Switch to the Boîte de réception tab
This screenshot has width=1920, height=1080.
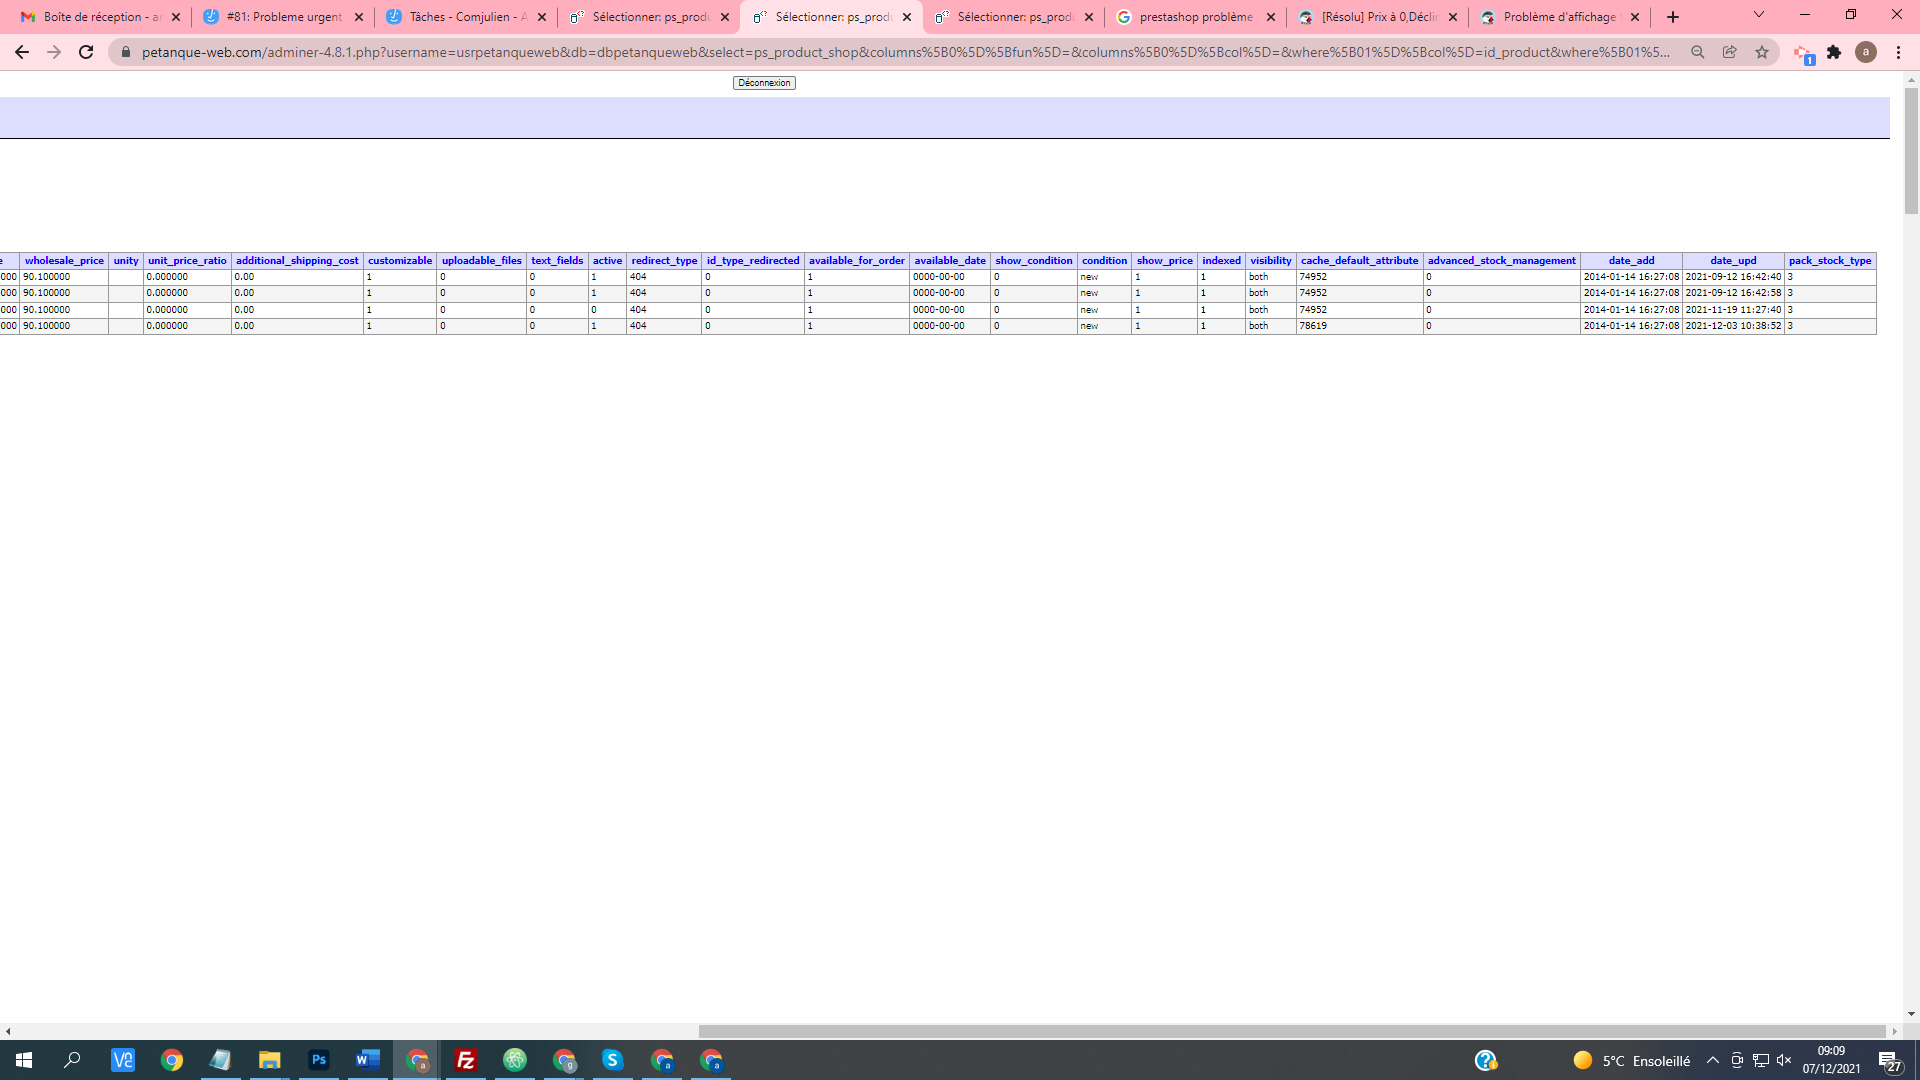95,17
